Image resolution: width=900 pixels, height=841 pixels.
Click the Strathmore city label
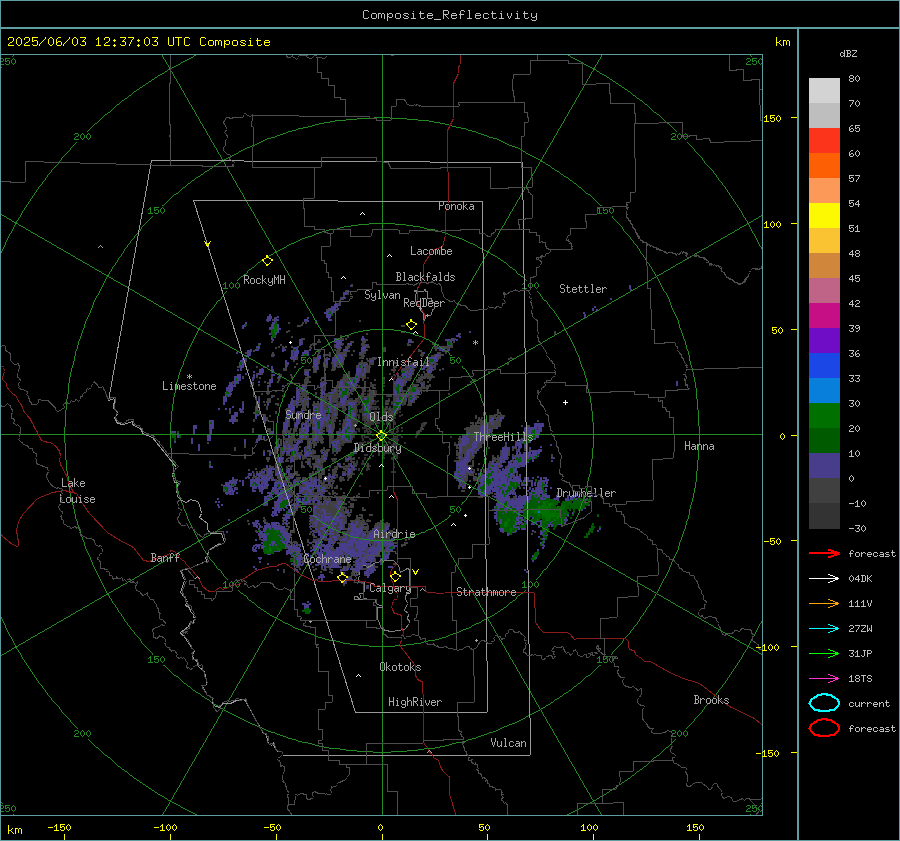pos(486,592)
